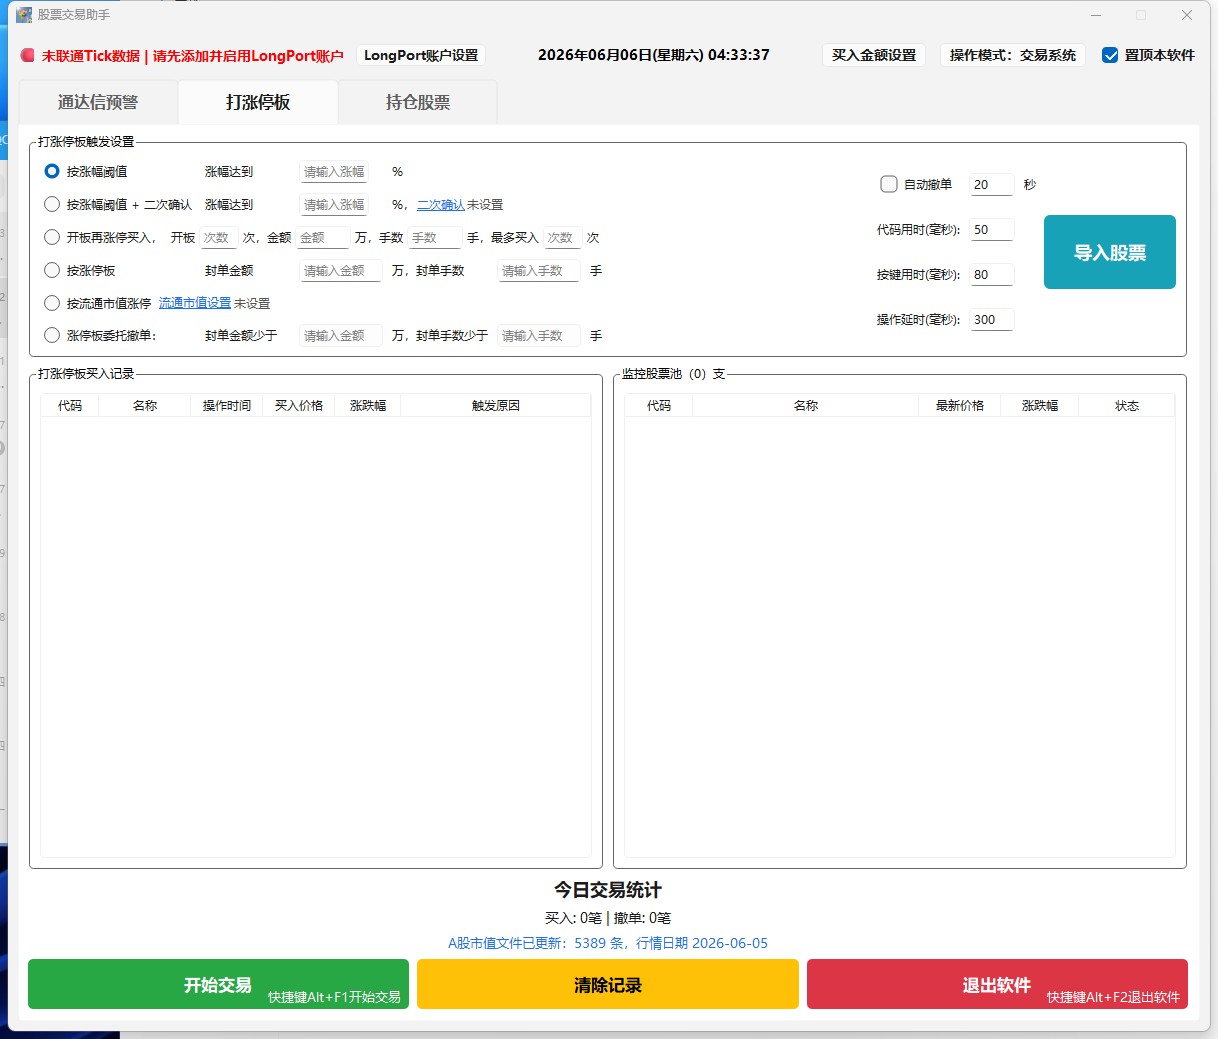The image size is (1218, 1039).
Task: Switch to 通达信预警 tab
Action: click(x=98, y=102)
